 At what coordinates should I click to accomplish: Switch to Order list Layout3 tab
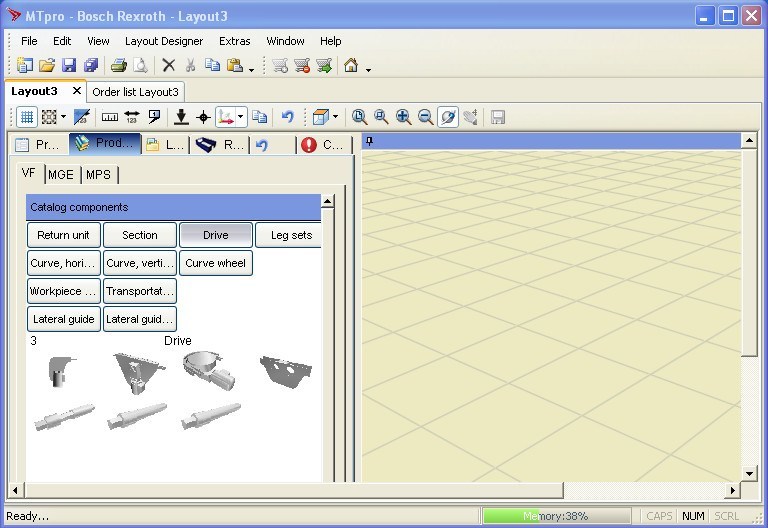(x=135, y=92)
